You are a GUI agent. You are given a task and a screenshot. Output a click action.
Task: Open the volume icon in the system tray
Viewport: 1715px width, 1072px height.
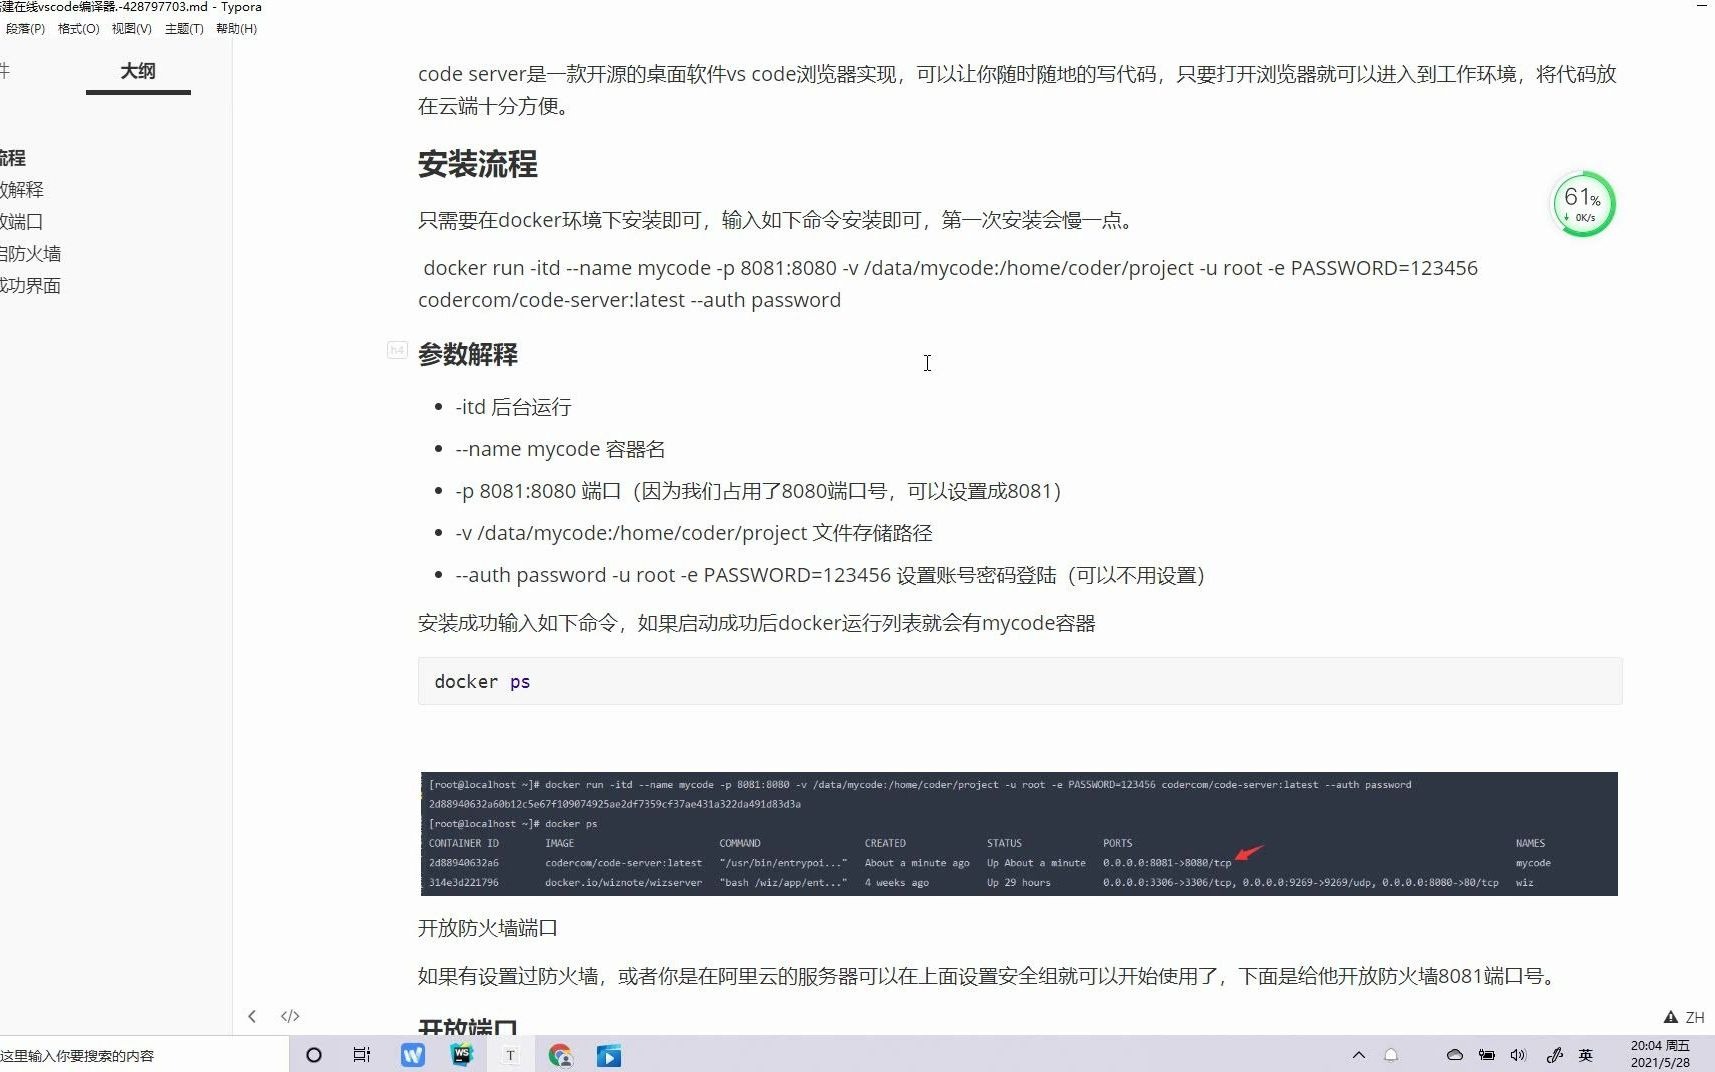tap(1517, 1055)
